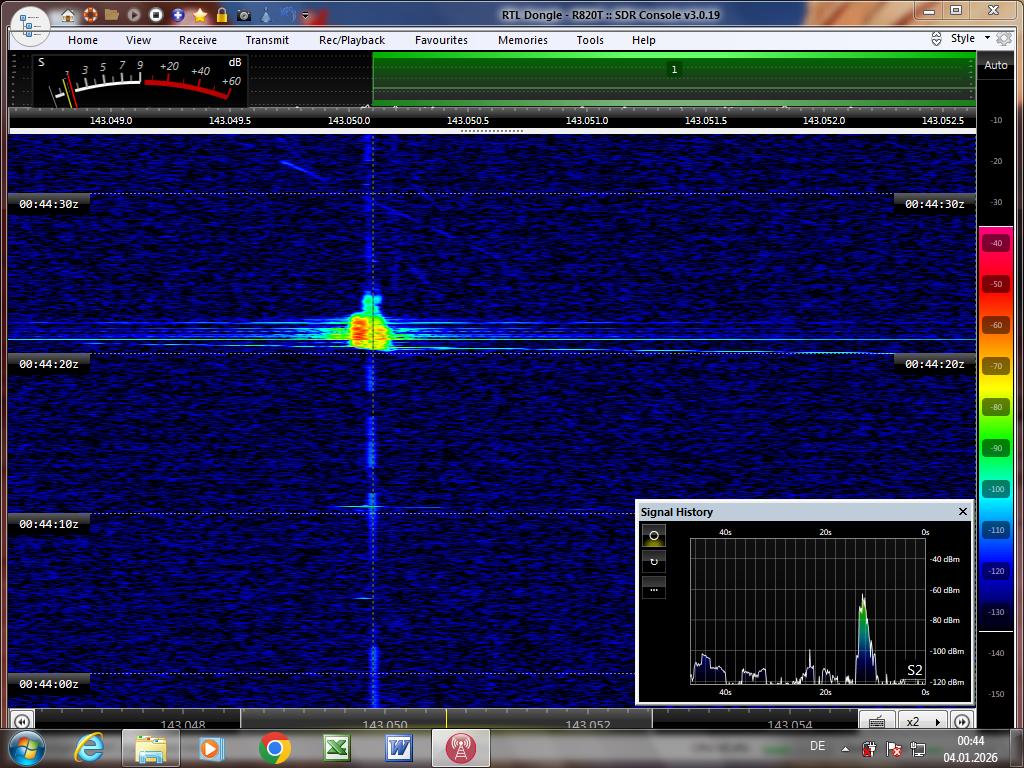Open the three-dots options in Signal History
The width and height of the screenshot is (1024, 768).
coord(654,589)
